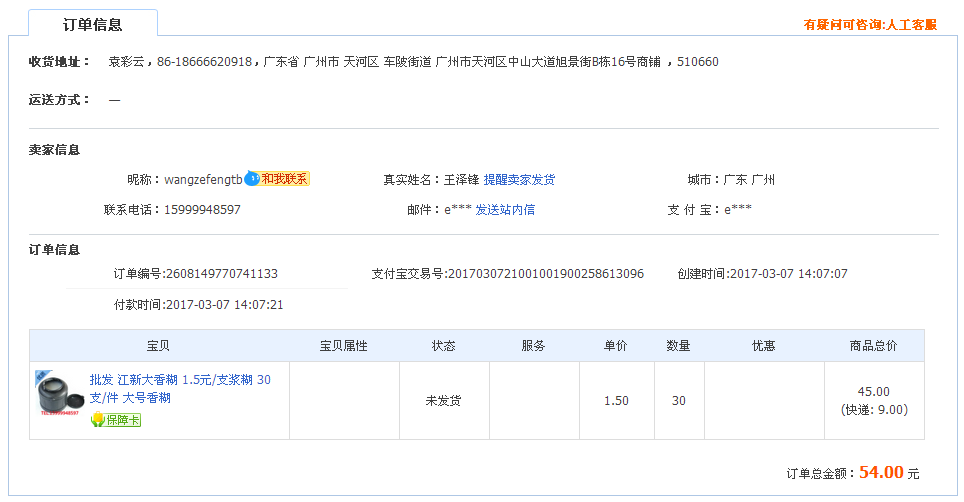Viewport: 964px width, 502px height.
Task: Click the seller phone number 15999948597
Action: (202, 210)
